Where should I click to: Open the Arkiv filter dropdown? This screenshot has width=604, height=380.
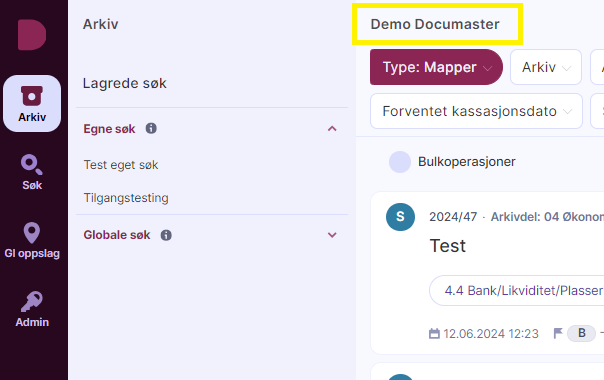coord(546,67)
